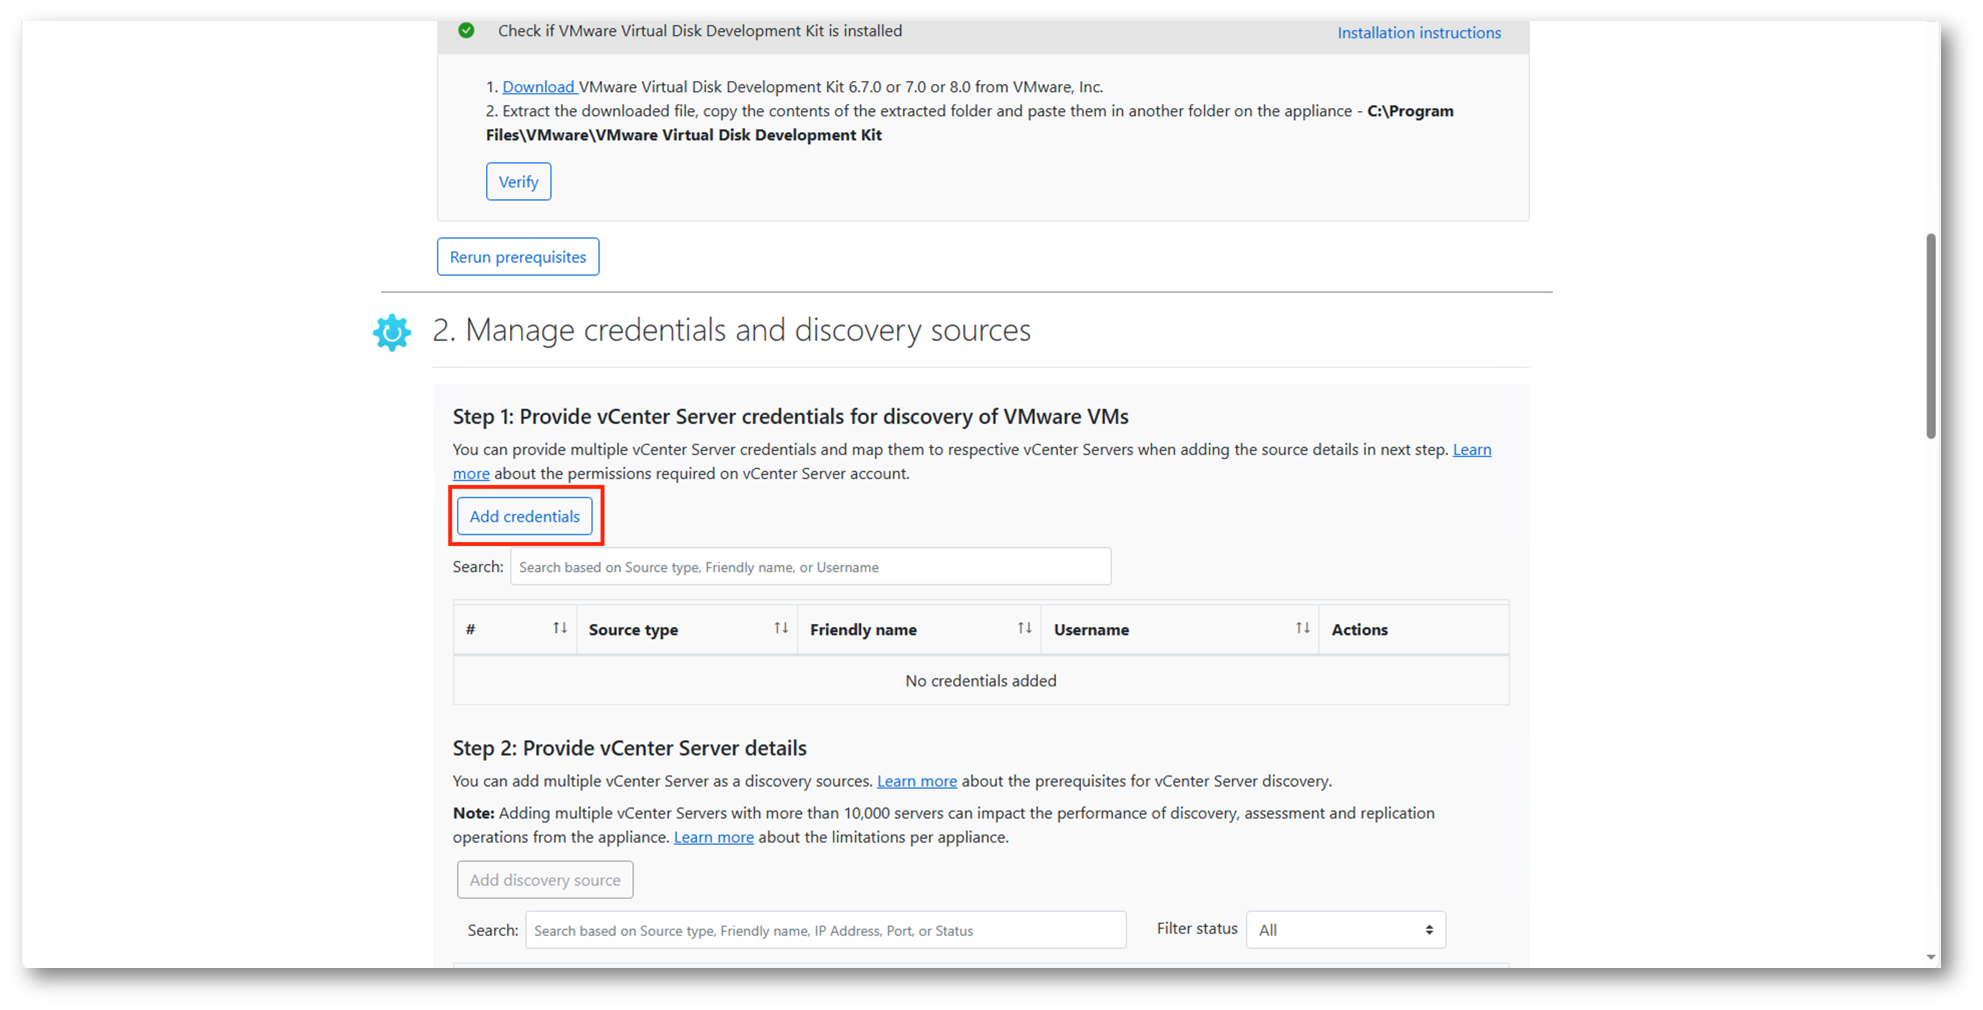Focus the discovery source search field
Image resolution: width=1983 pixels, height=1010 pixels.
point(825,930)
